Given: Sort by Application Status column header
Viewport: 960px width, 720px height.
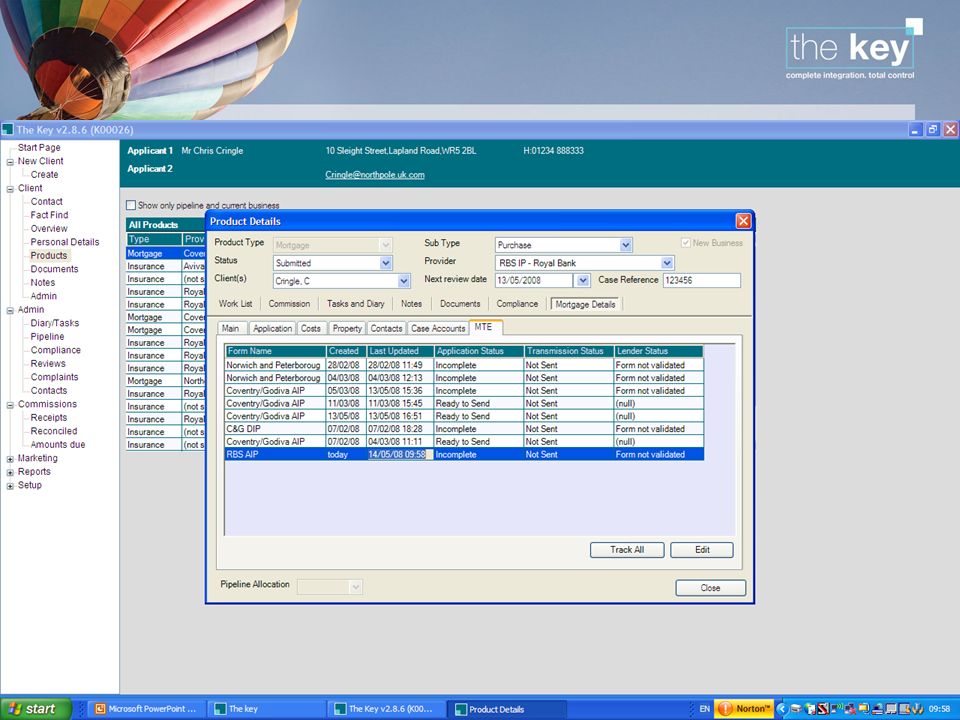Looking at the screenshot, I should coord(479,351).
